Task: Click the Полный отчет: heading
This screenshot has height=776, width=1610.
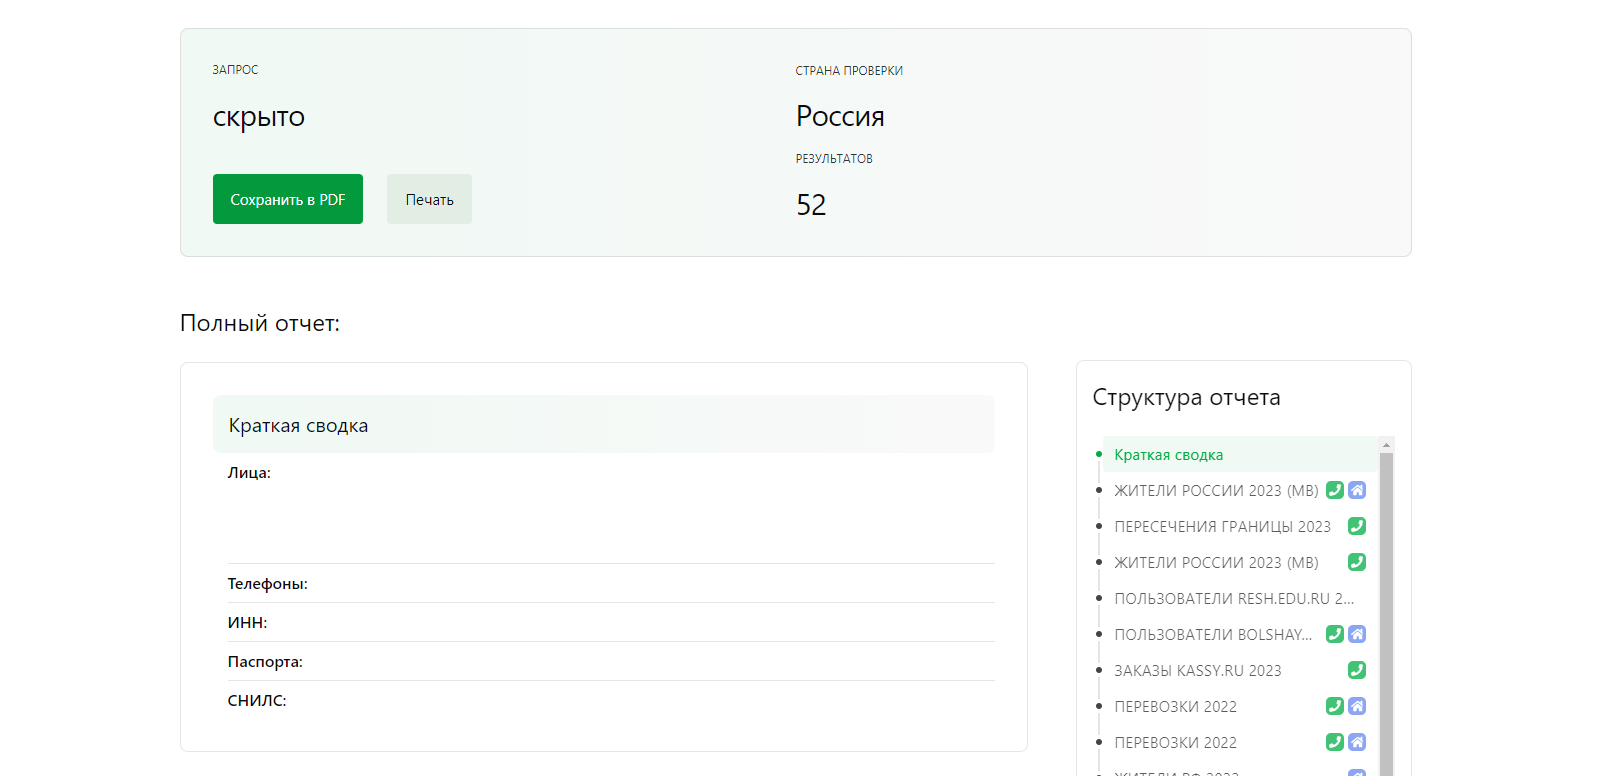Action: [x=260, y=323]
